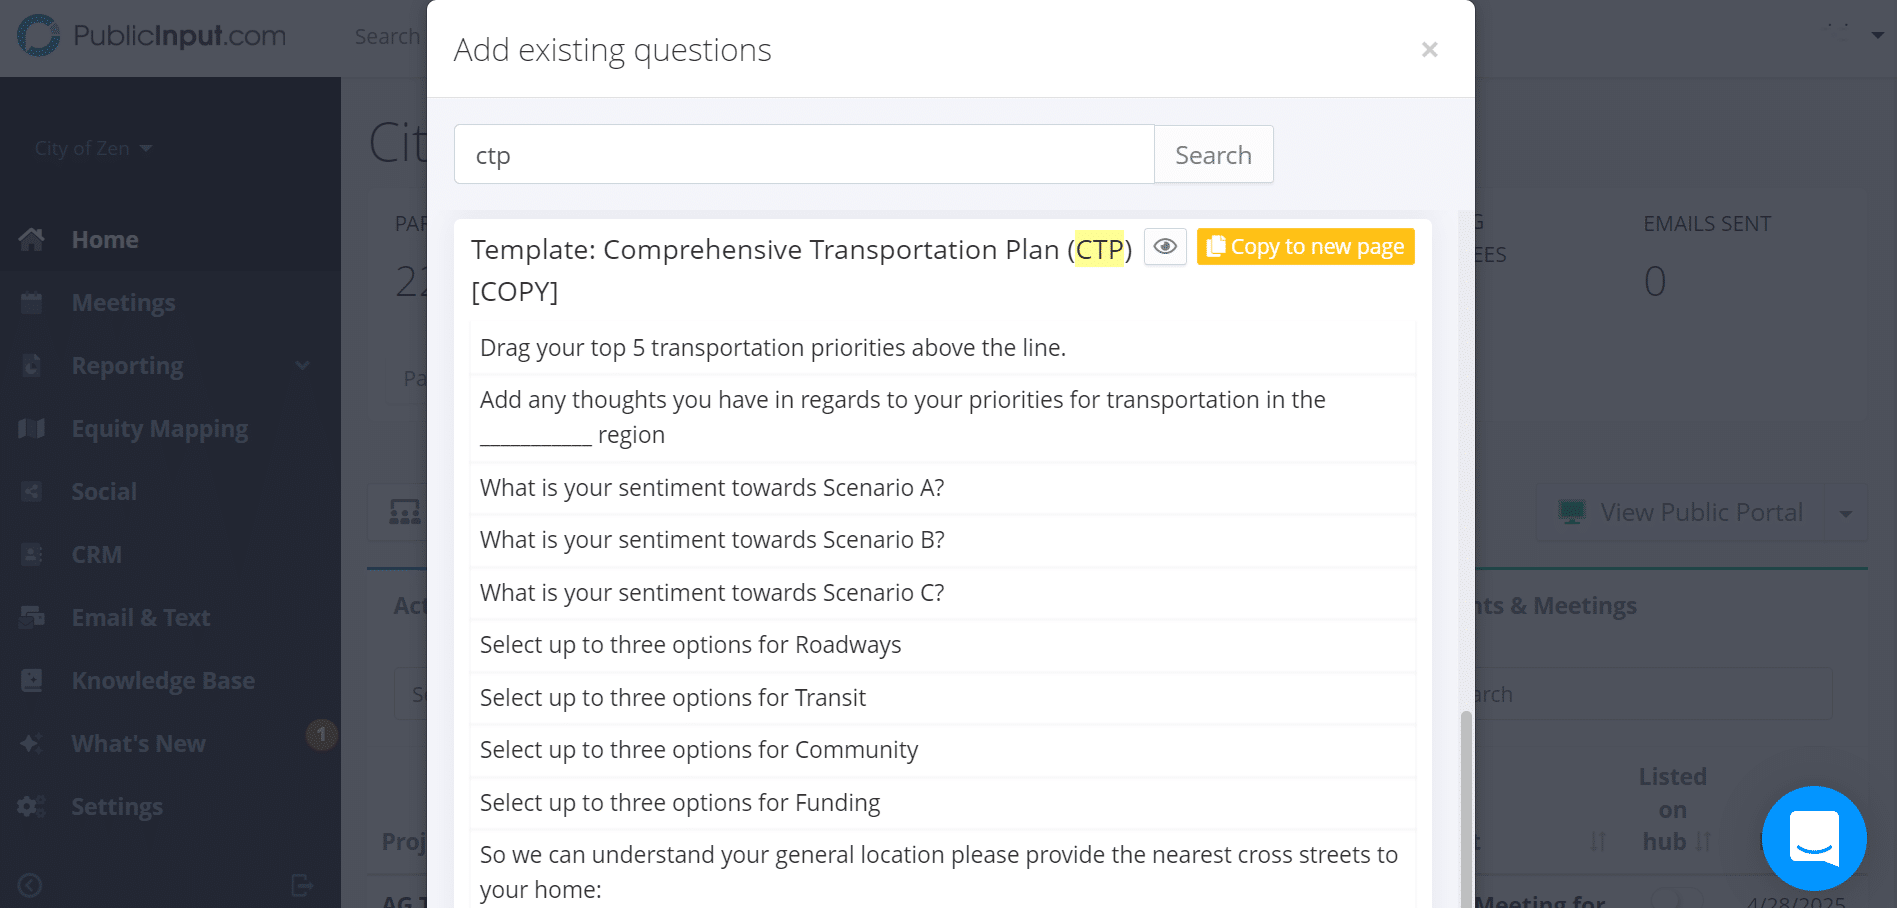Click the PublicInput.com logo

coord(150,36)
